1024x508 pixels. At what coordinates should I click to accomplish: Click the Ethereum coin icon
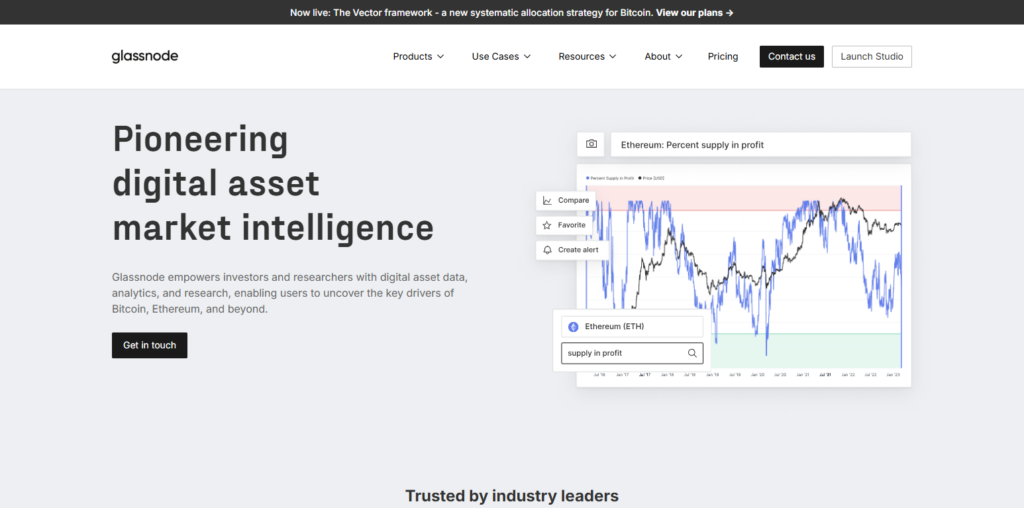coord(573,326)
